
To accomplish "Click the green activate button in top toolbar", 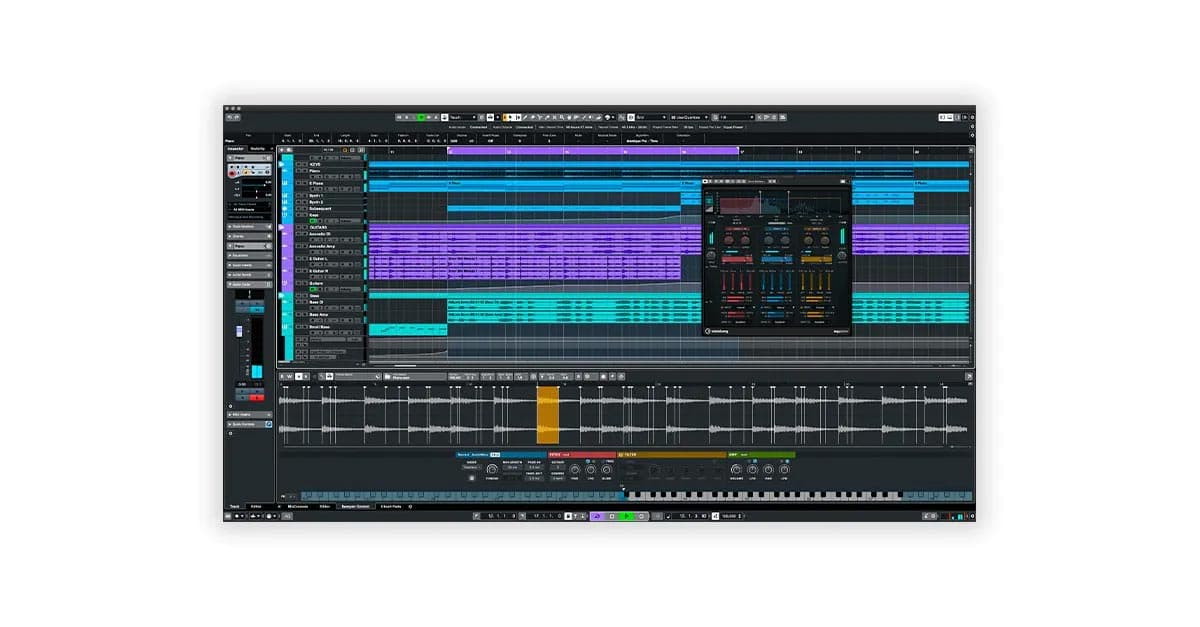I will click(421, 117).
